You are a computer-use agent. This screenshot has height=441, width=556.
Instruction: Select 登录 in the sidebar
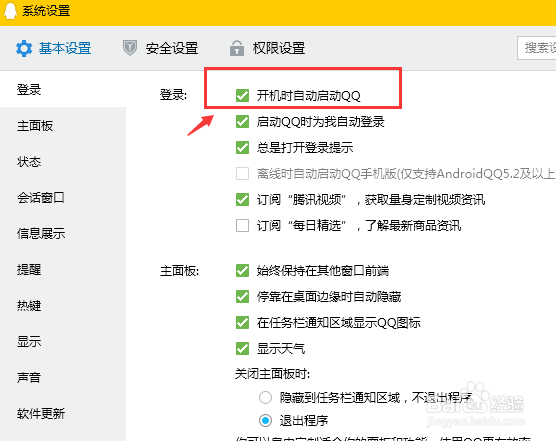tap(29, 89)
